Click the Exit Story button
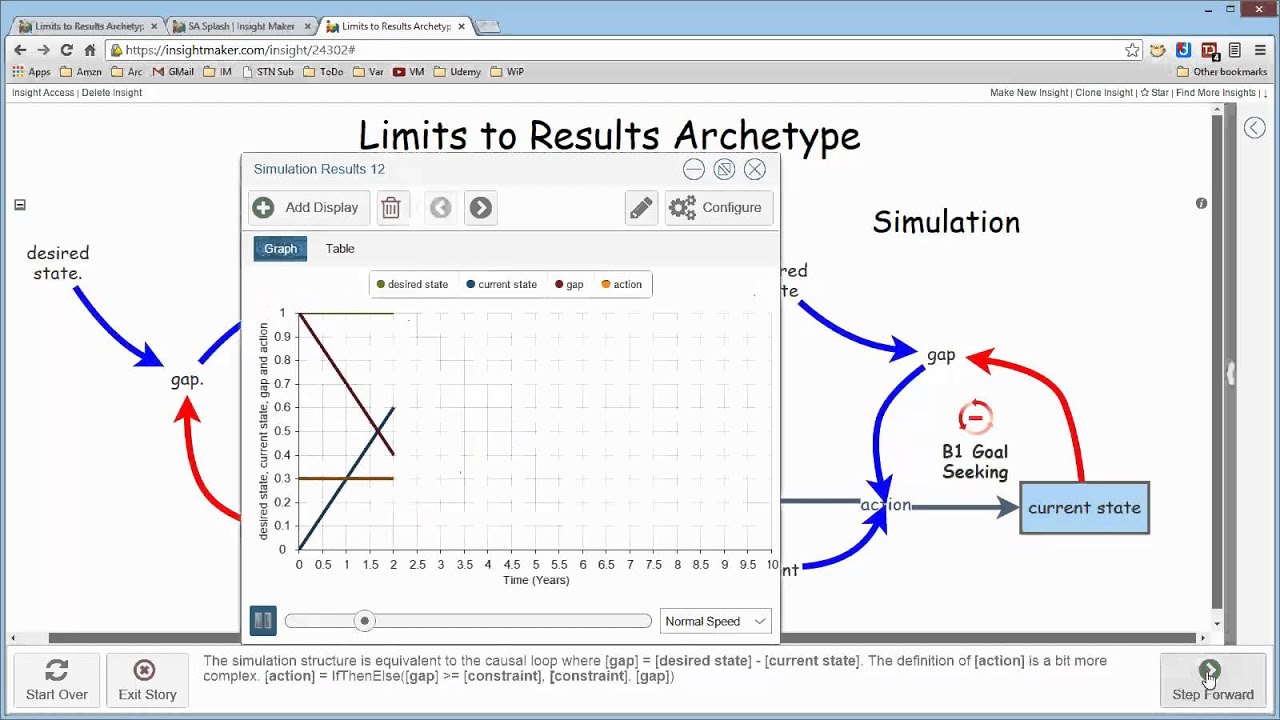 click(x=147, y=680)
